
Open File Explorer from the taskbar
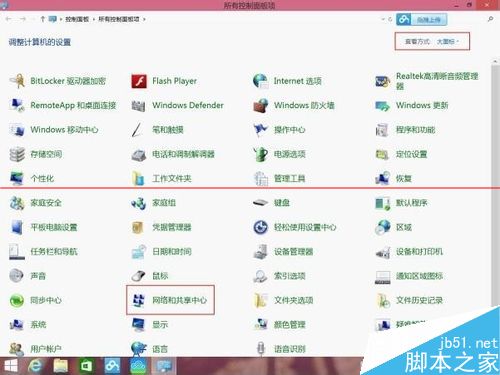[60, 366]
